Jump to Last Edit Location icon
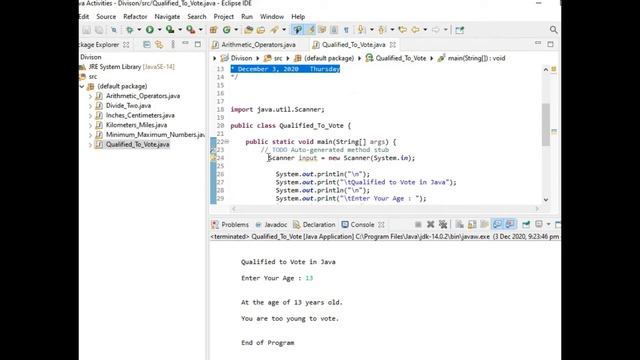 [402, 30]
